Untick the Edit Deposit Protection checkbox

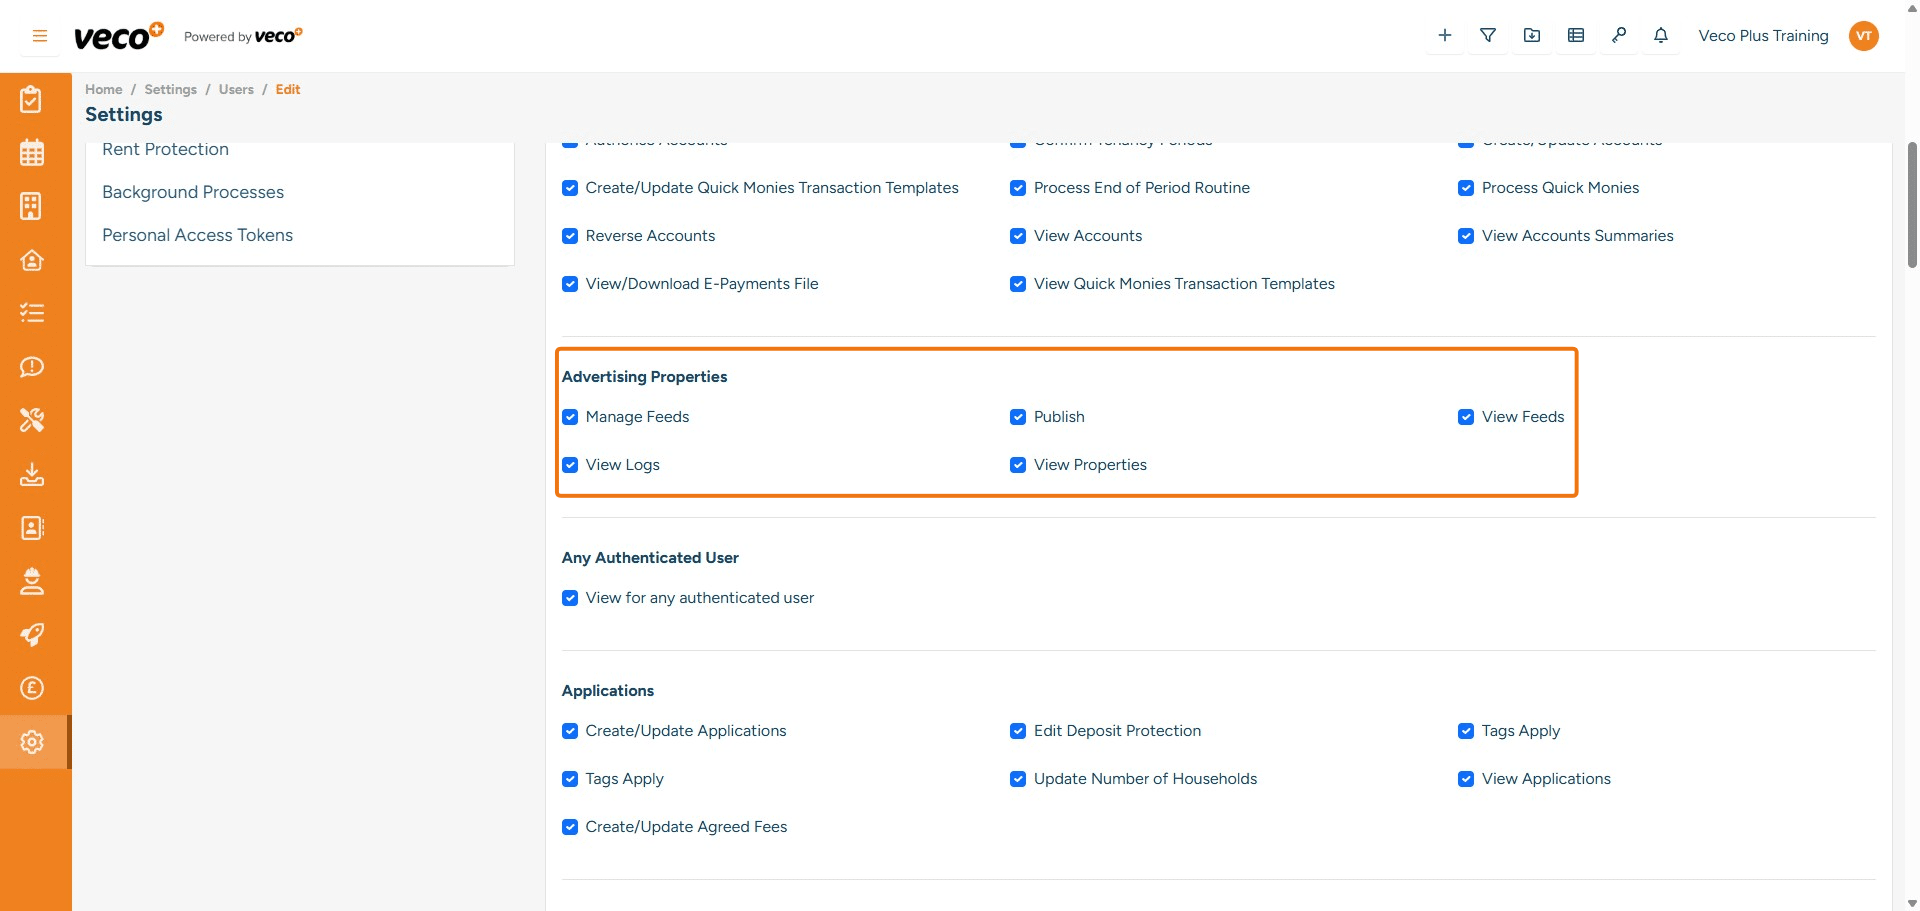(1018, 731)
